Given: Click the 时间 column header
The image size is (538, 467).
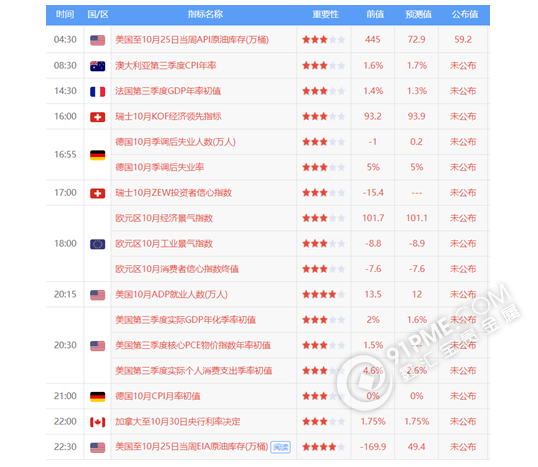Looking at the screenshot, I should point(65,14).
